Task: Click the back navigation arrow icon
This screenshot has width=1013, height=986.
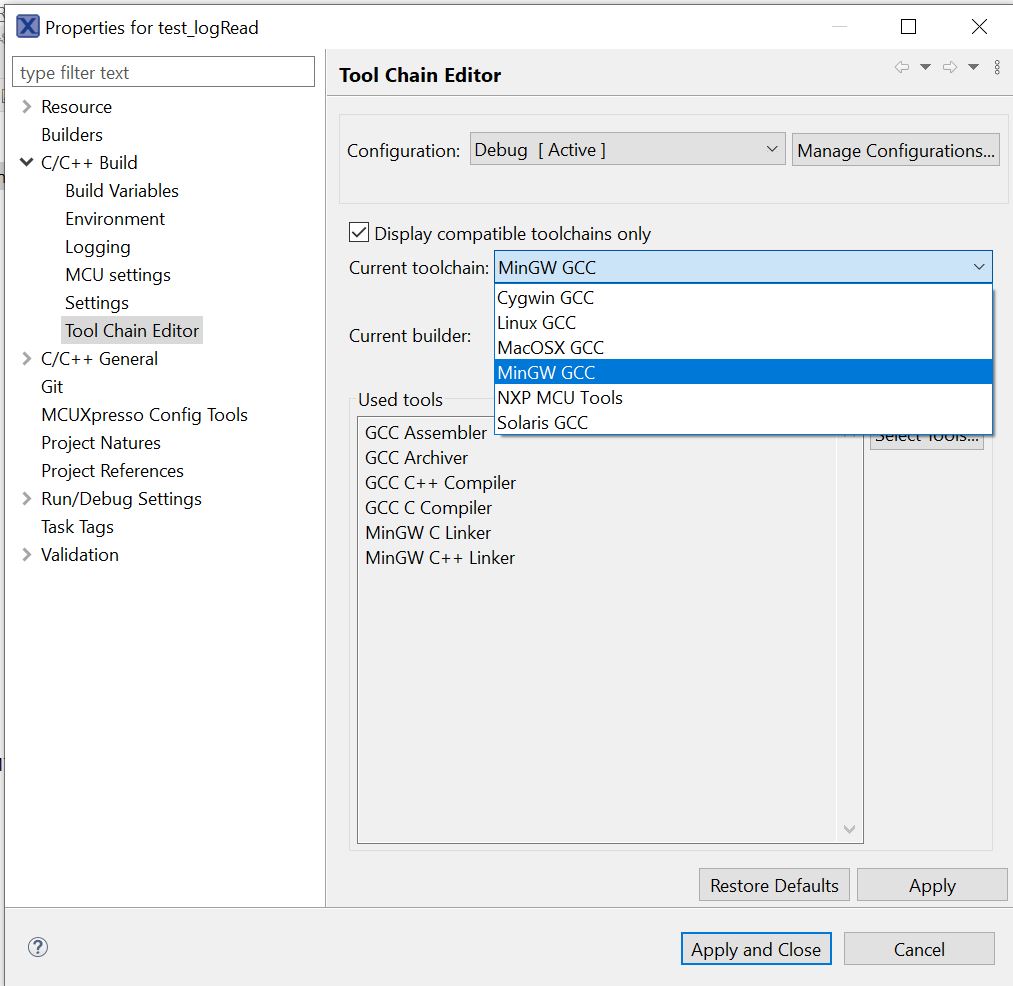Action: point(902,67)
